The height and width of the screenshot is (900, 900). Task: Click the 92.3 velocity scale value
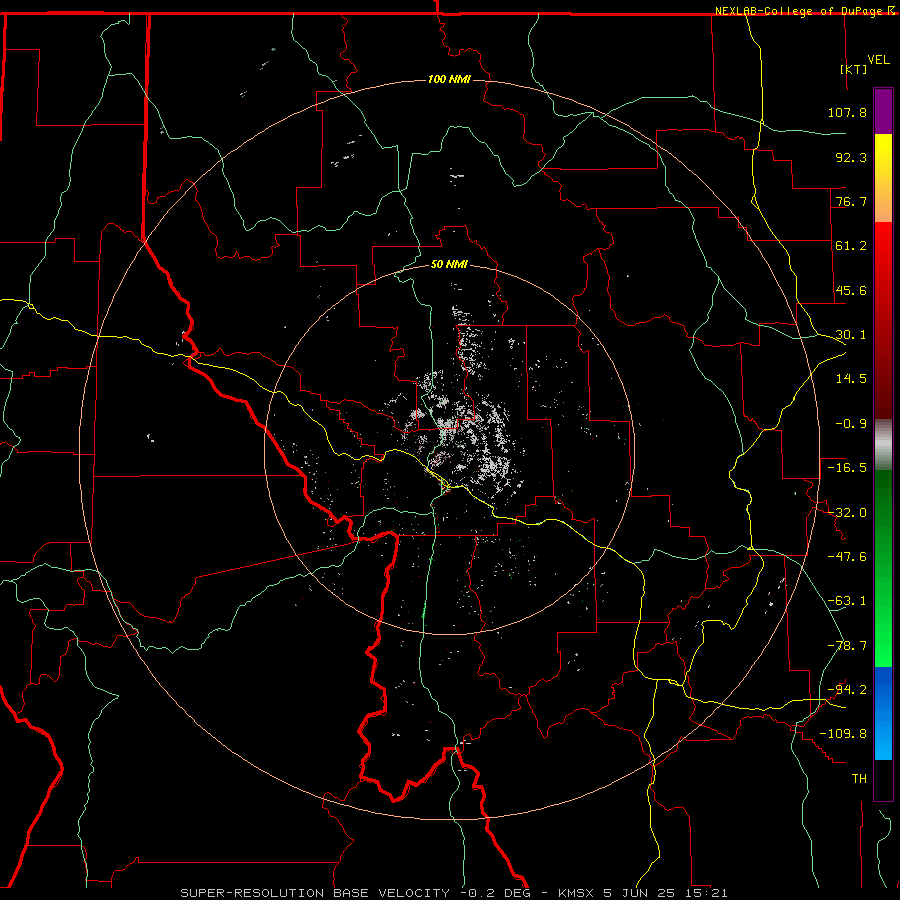click(x=851, y=157)
